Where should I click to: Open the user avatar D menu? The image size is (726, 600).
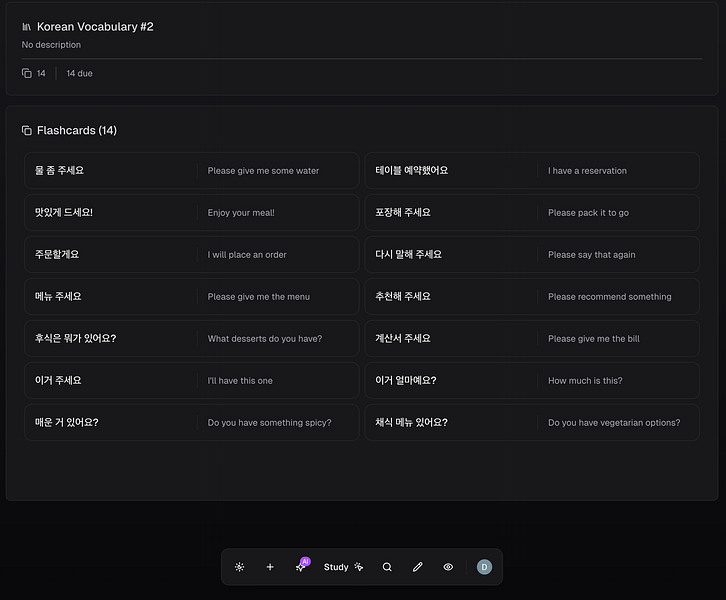485,567
